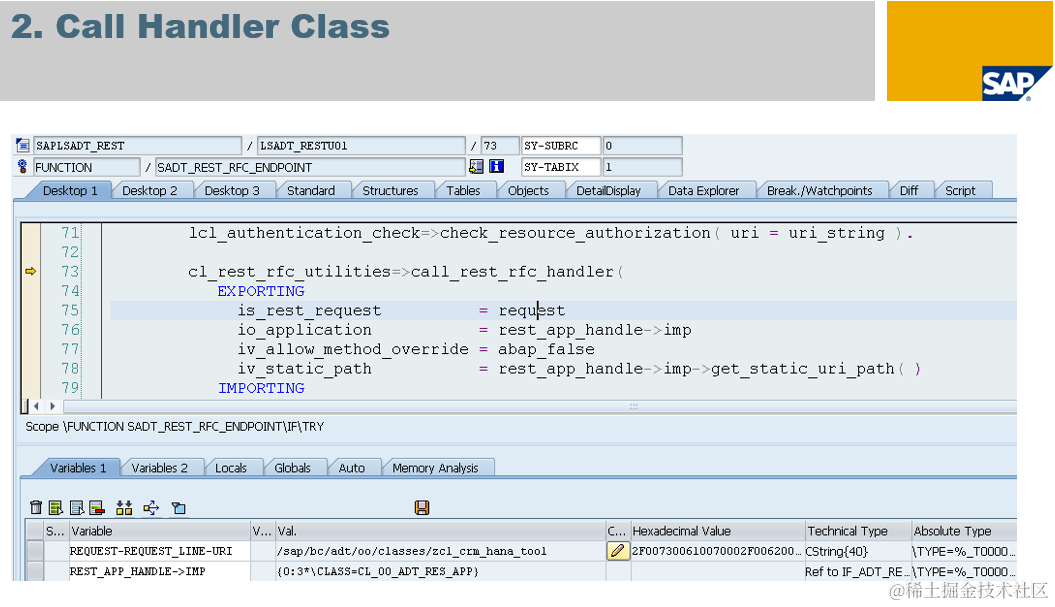Click the Technical Type column header
This screenshot has height=607, width=1055.
click(x=858, y=531)
